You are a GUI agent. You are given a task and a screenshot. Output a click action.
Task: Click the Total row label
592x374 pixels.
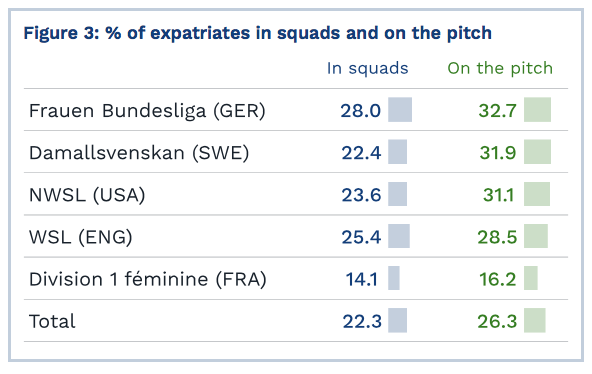click(52, 322)
